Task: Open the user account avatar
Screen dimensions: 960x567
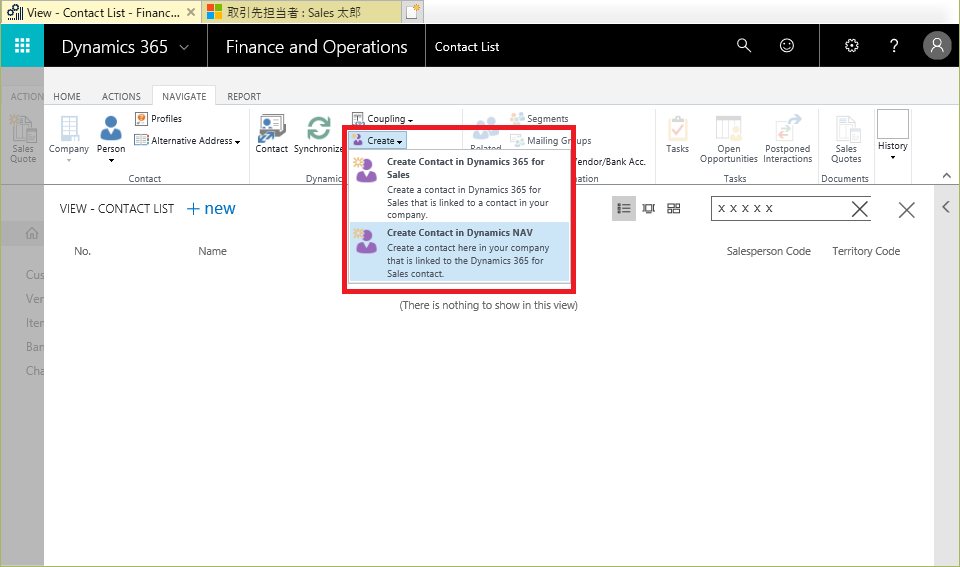Action: tap(937, 45)
